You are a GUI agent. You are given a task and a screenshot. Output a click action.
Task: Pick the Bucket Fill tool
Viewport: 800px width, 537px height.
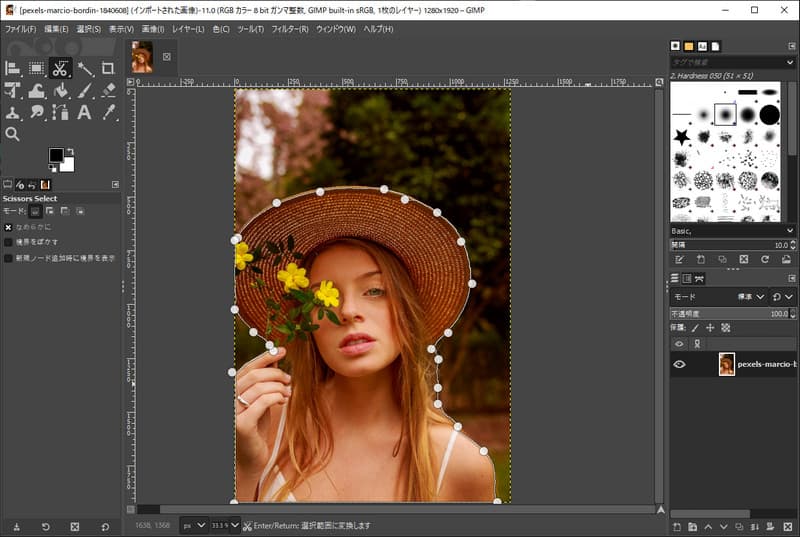coord(60,90)
